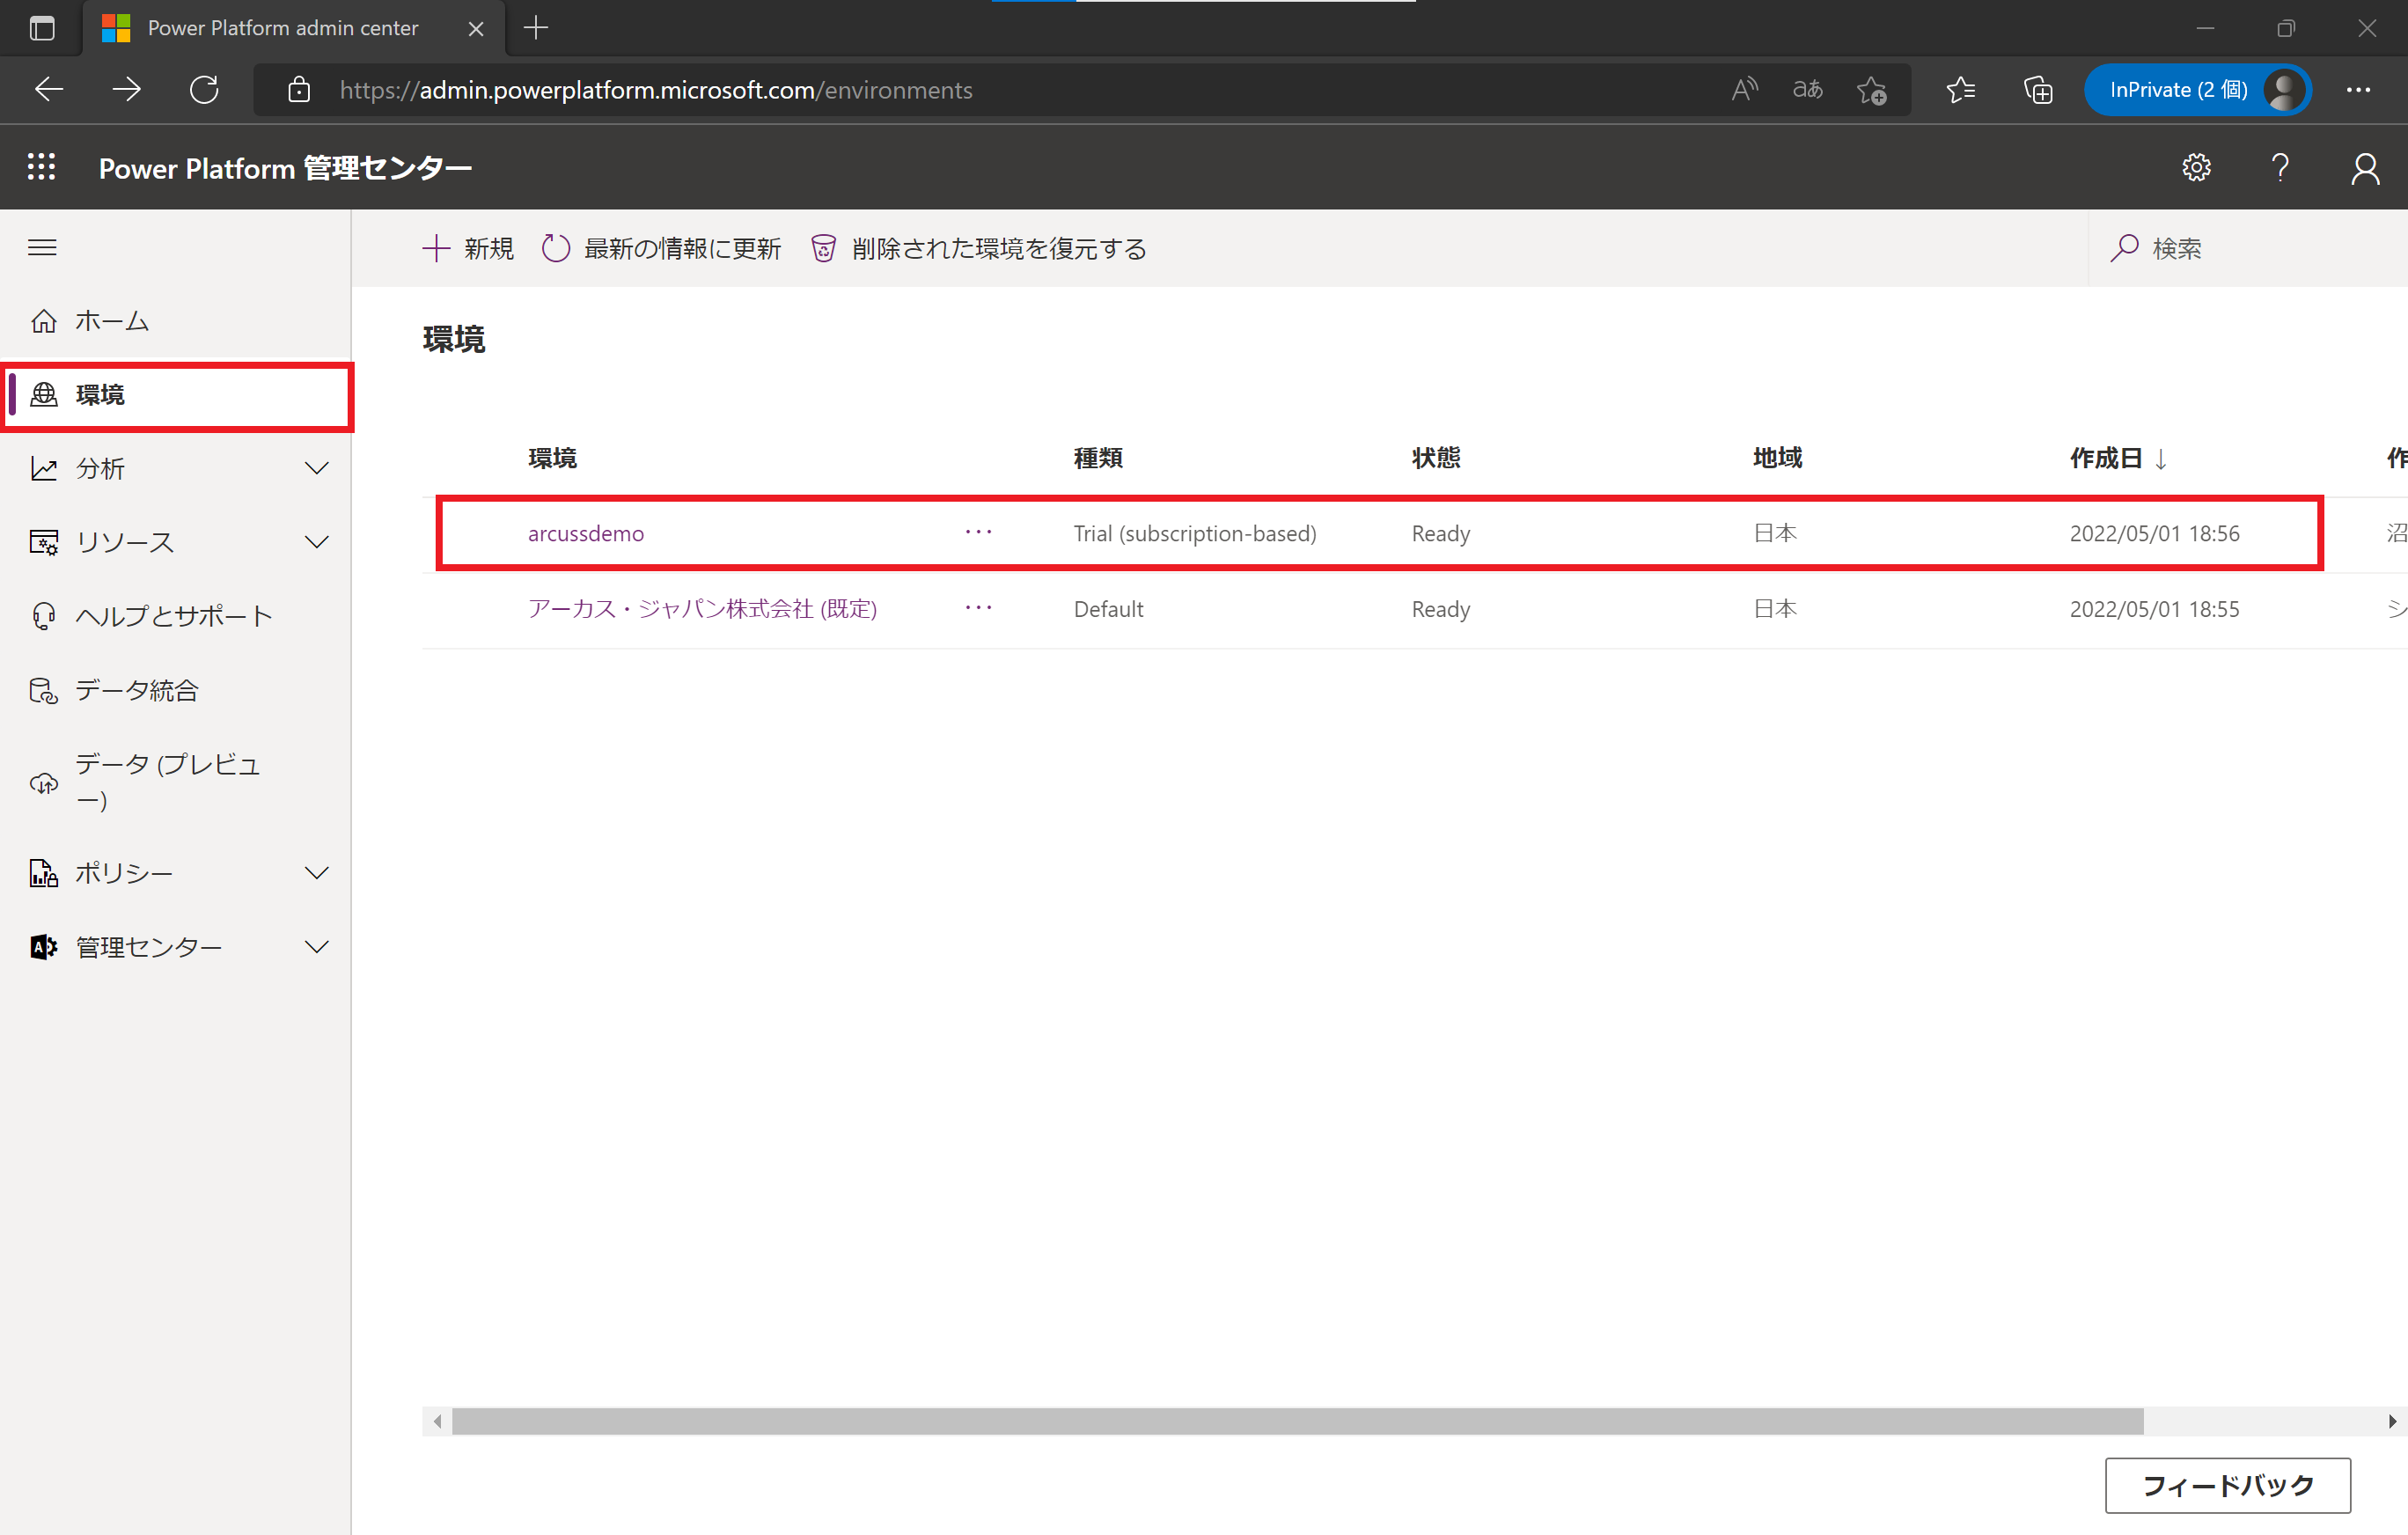Focus the 検索 search box
This screenshot has width=2408, height=1535.
[2250, 248]
